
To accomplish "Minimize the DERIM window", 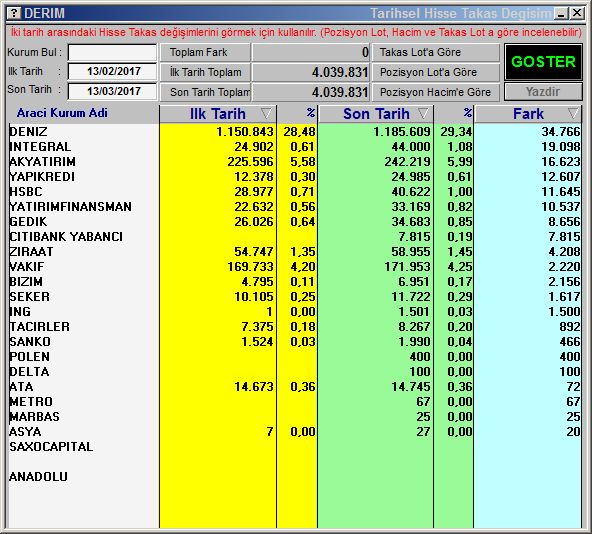I will pyautogui.click(x=561, y=14).
